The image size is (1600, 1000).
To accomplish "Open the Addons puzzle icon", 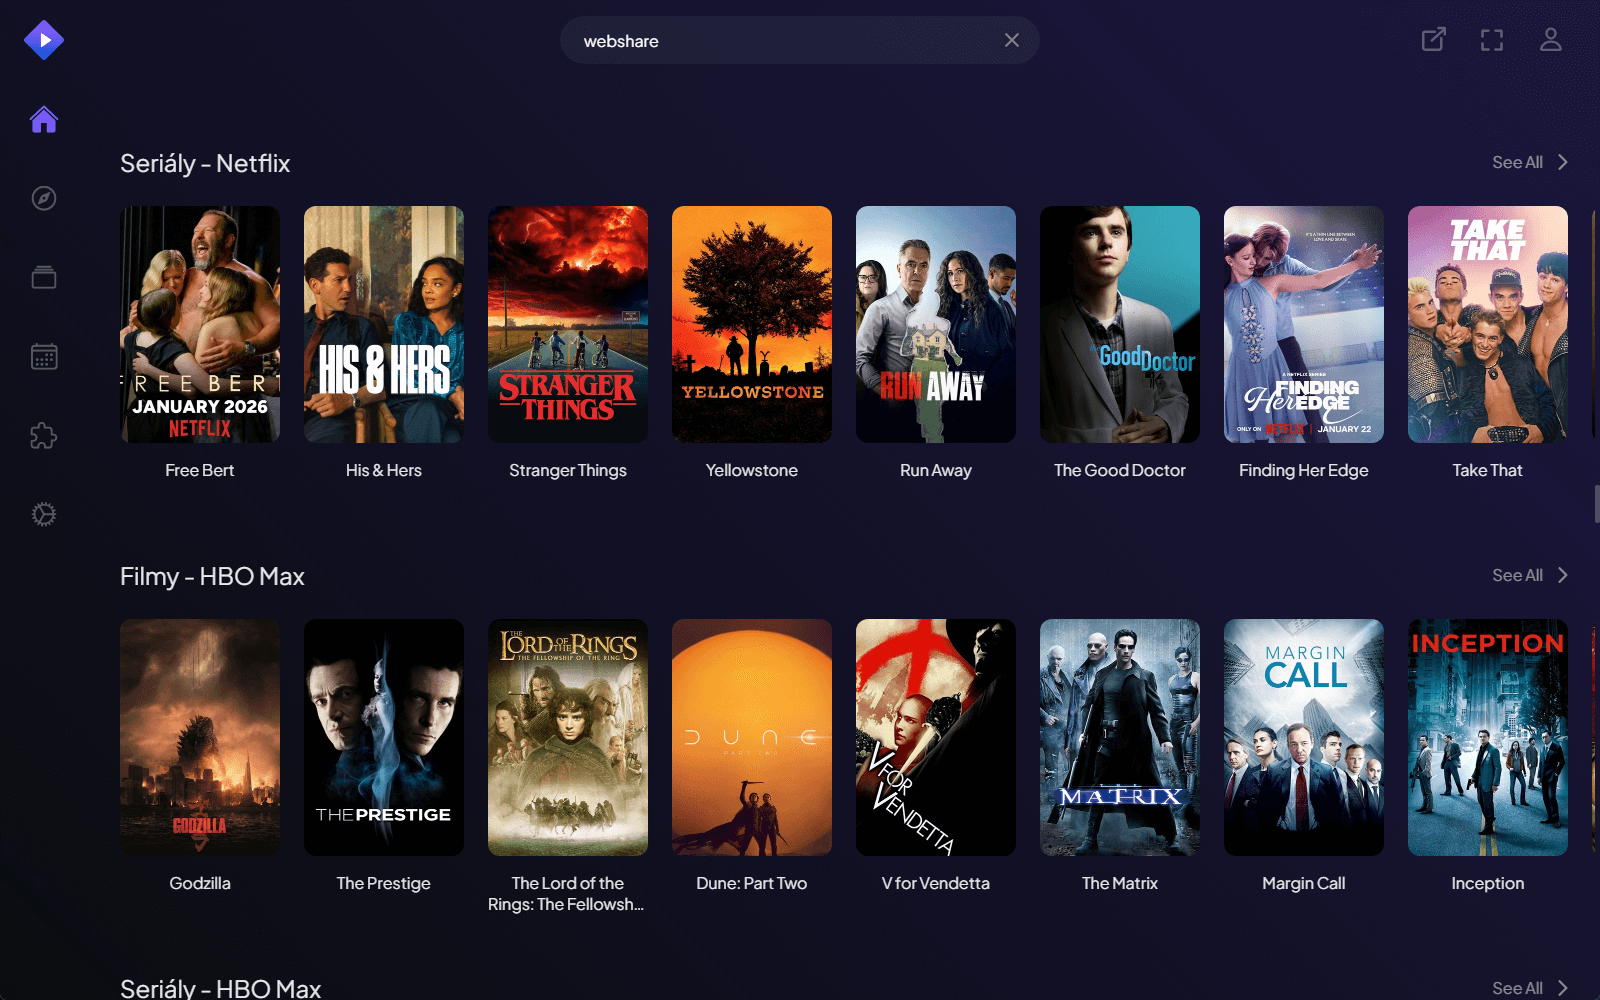I will [x=44, y=436].
